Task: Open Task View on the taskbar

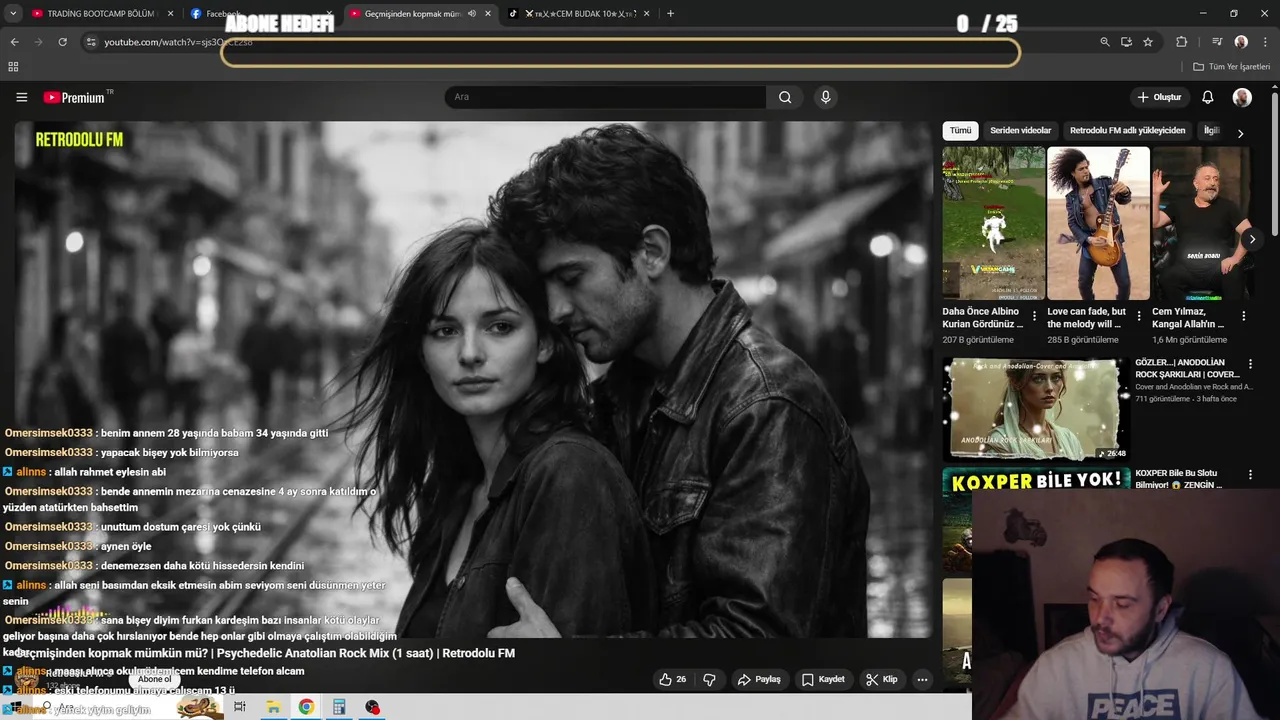Action: 239,707
